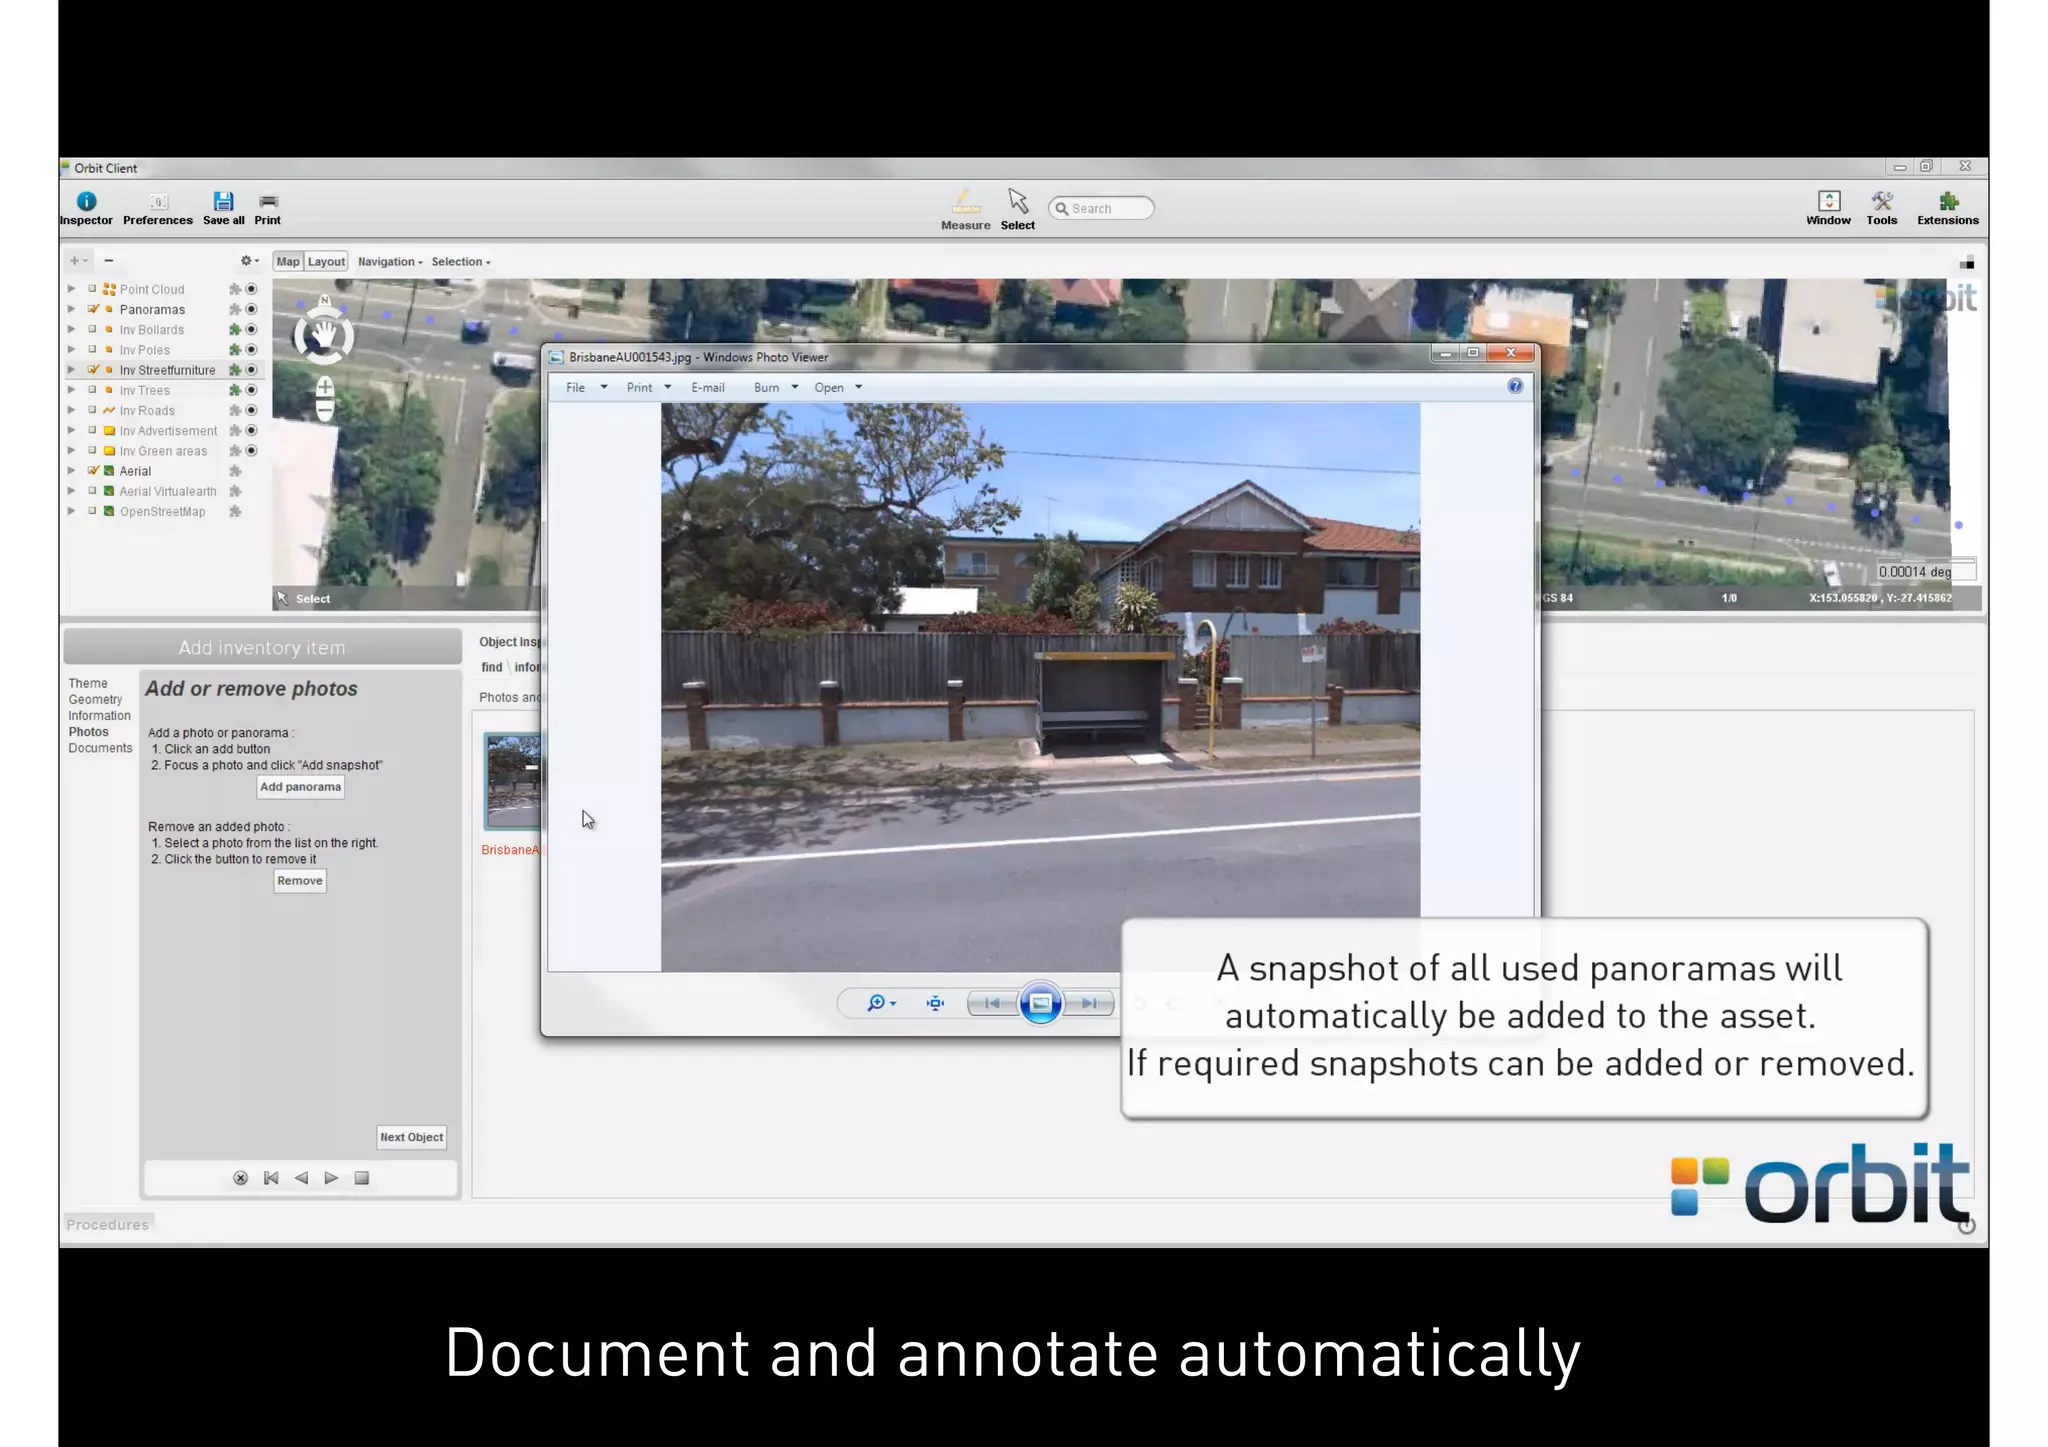Expand the Point Cloud tree node
This screenshot has width=2048, height=1447.
72,289
